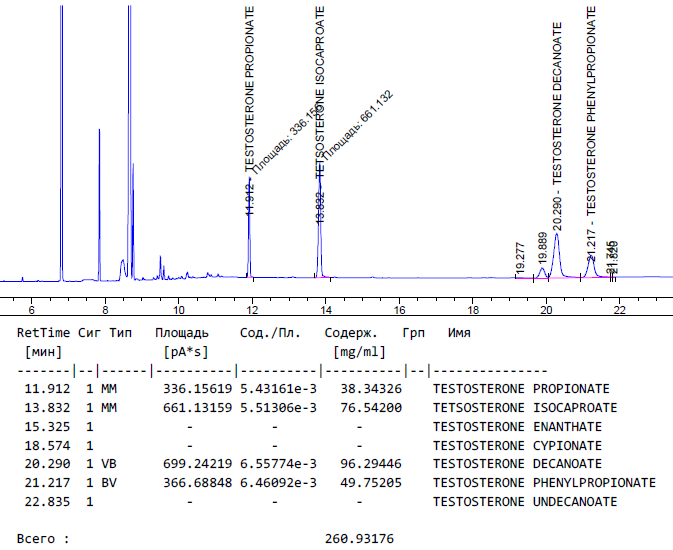The height and width of the screenshot is (550, 673).
Task: Select the 'Имя' column header
Action: point(458,333)
